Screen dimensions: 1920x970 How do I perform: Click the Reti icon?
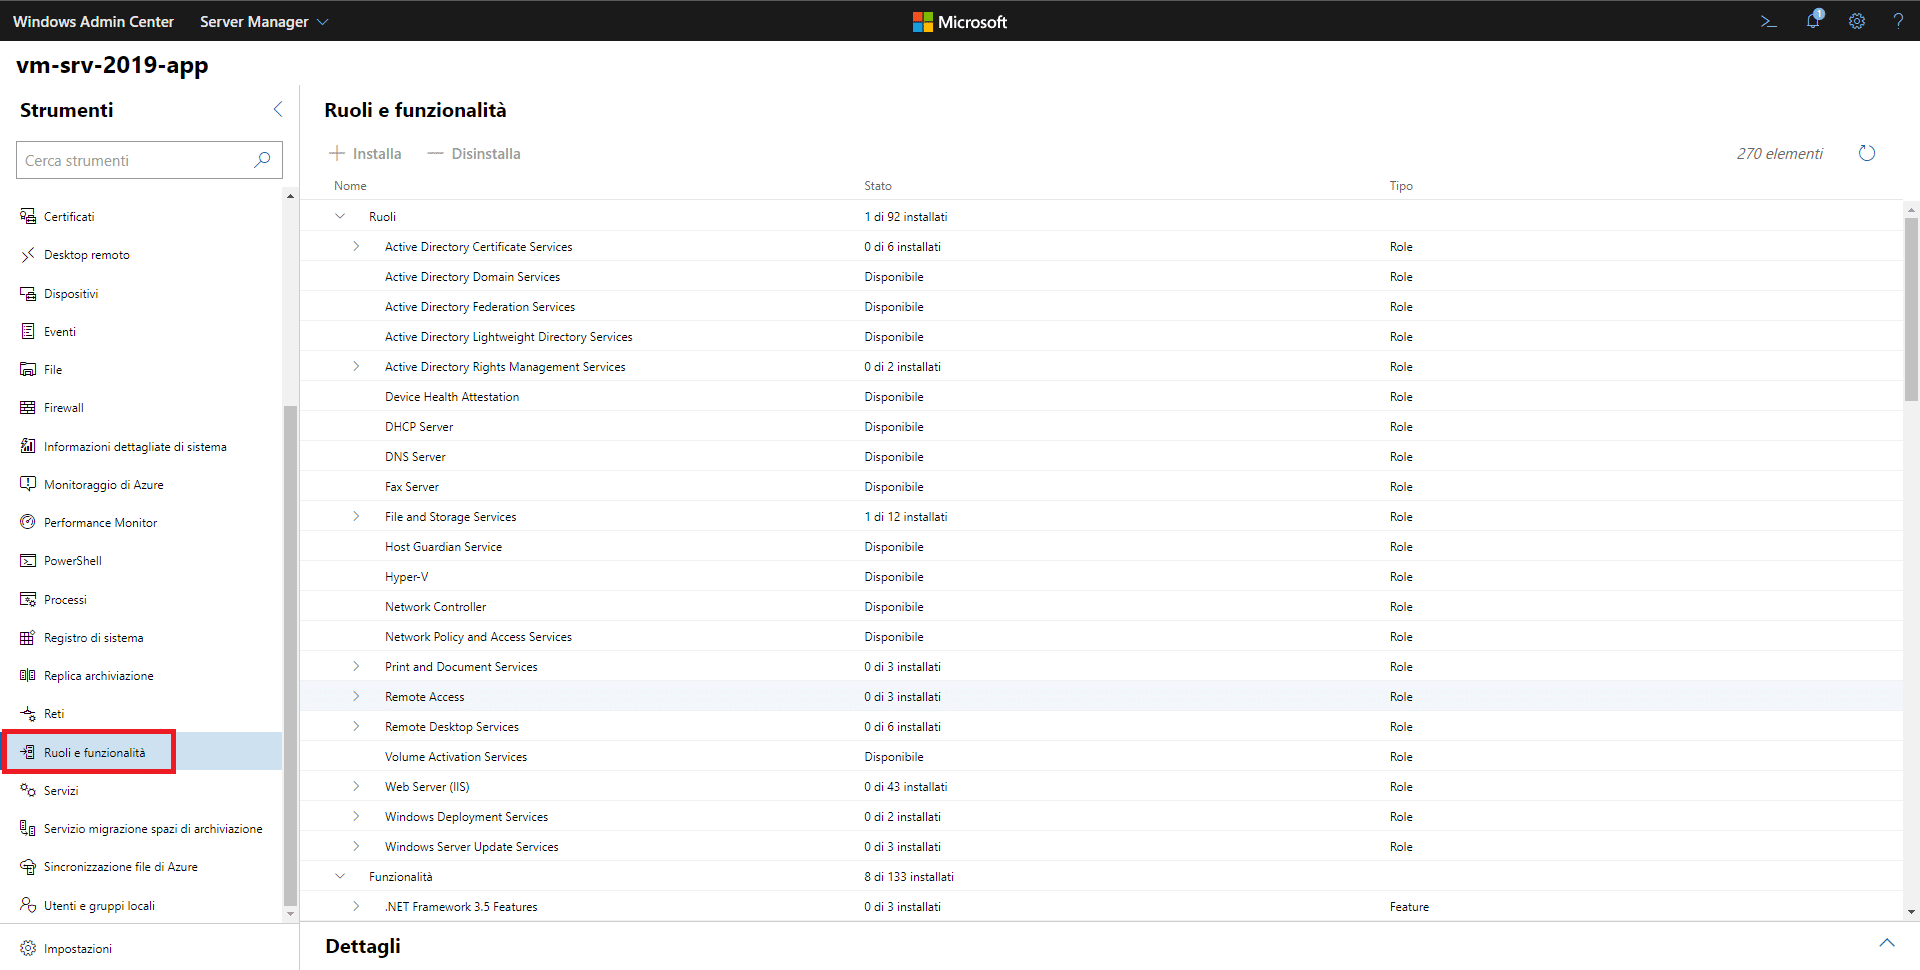[x=28, y=713]
